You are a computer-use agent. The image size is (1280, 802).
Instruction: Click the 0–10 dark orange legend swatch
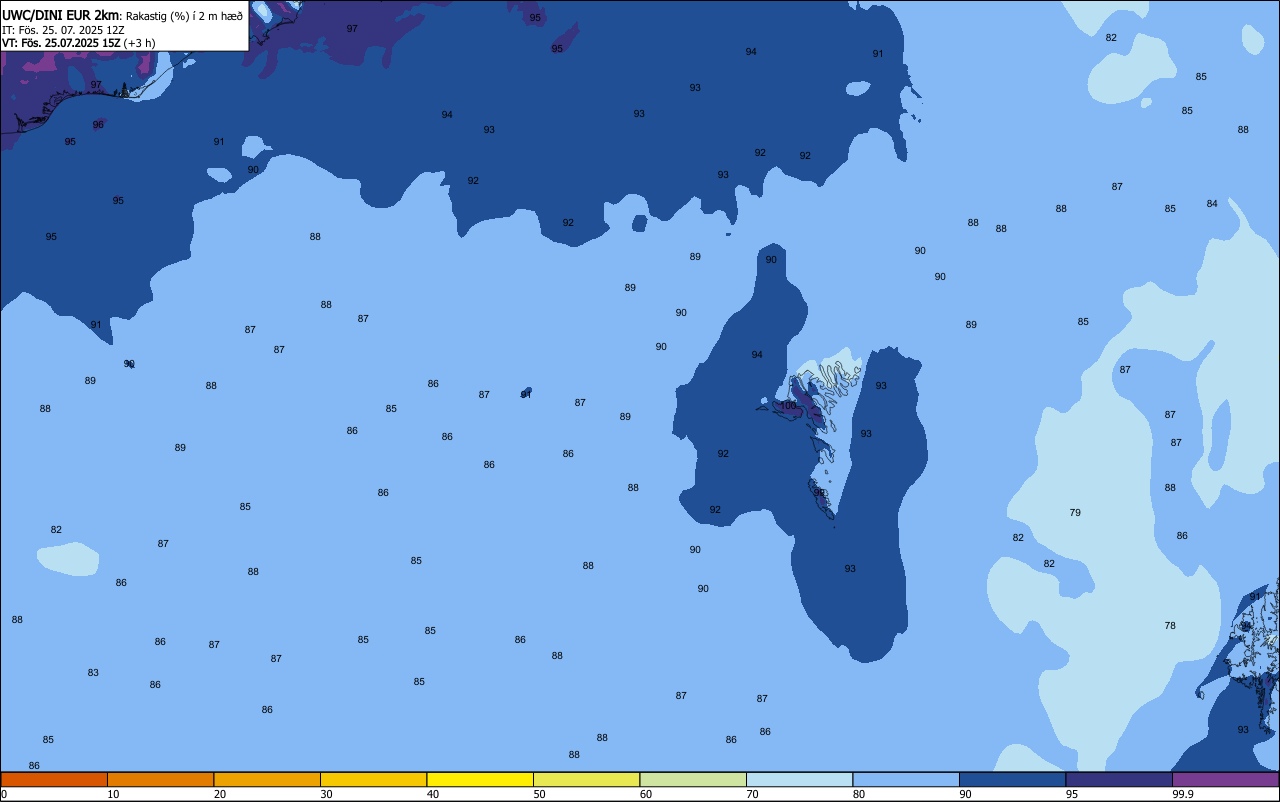[x=54, y=779]
